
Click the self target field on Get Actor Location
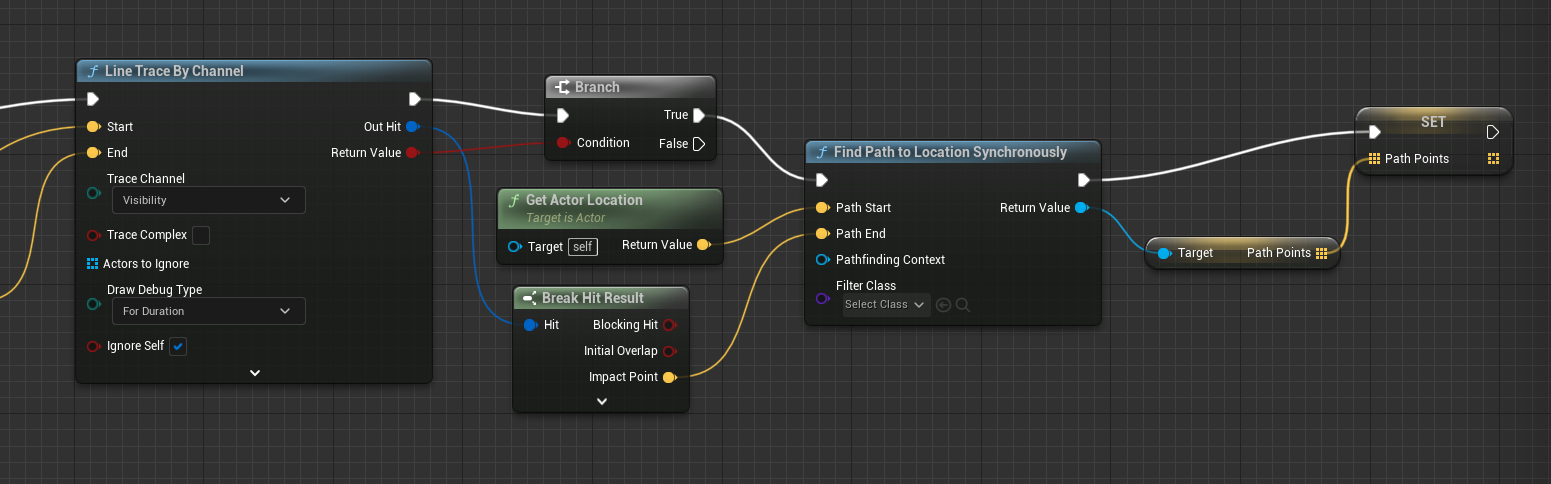coord(582,246)
